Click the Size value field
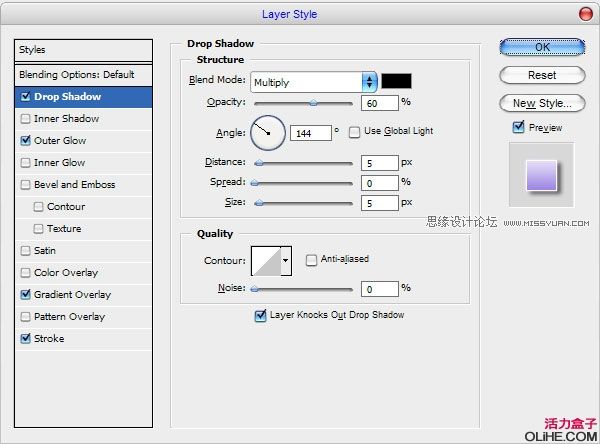 [x=380, y=203]
